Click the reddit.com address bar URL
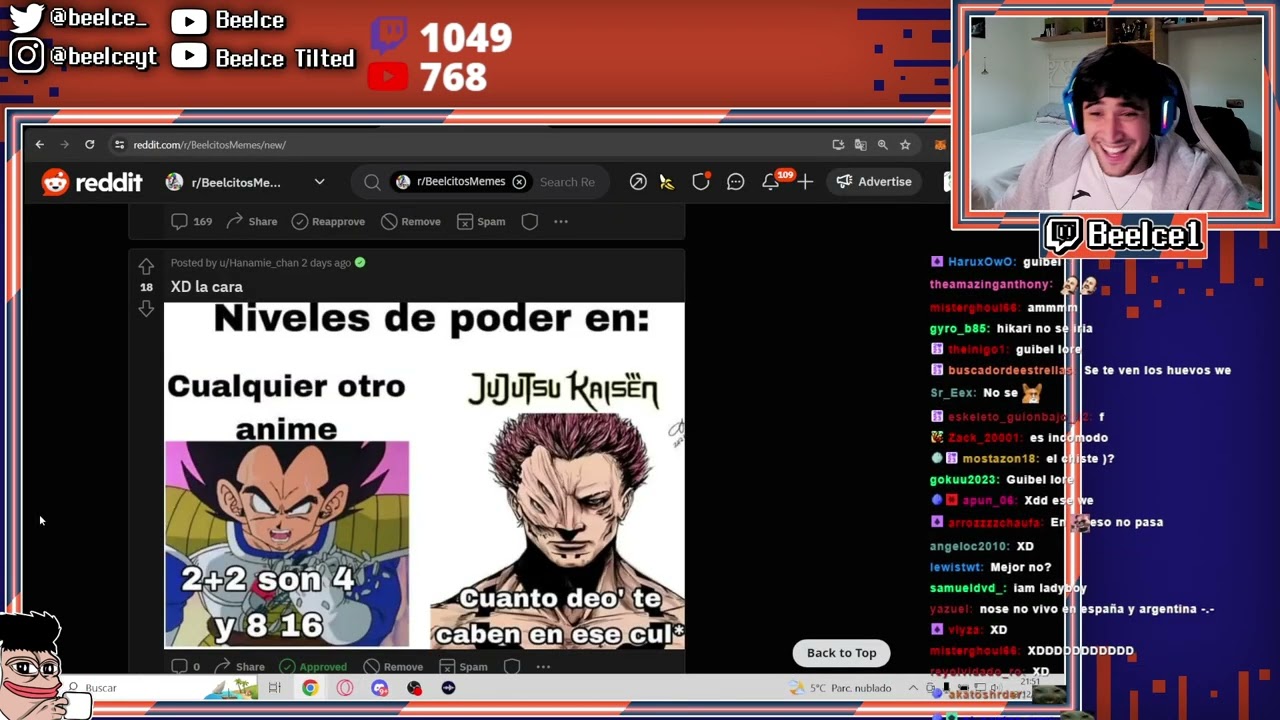Viewport: 1280px width, 720px height. [x=209, y=145]
